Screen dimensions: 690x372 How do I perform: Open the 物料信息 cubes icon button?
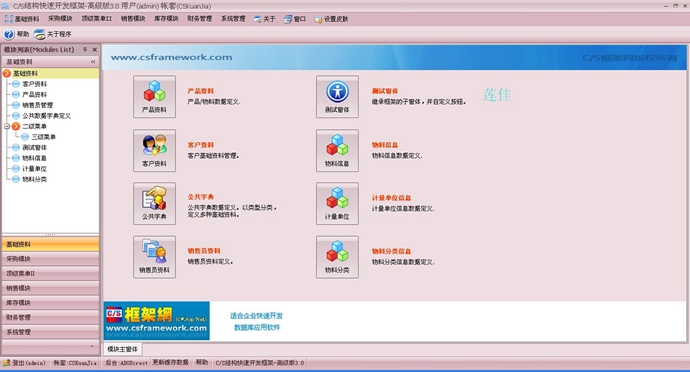coord(337,151)
